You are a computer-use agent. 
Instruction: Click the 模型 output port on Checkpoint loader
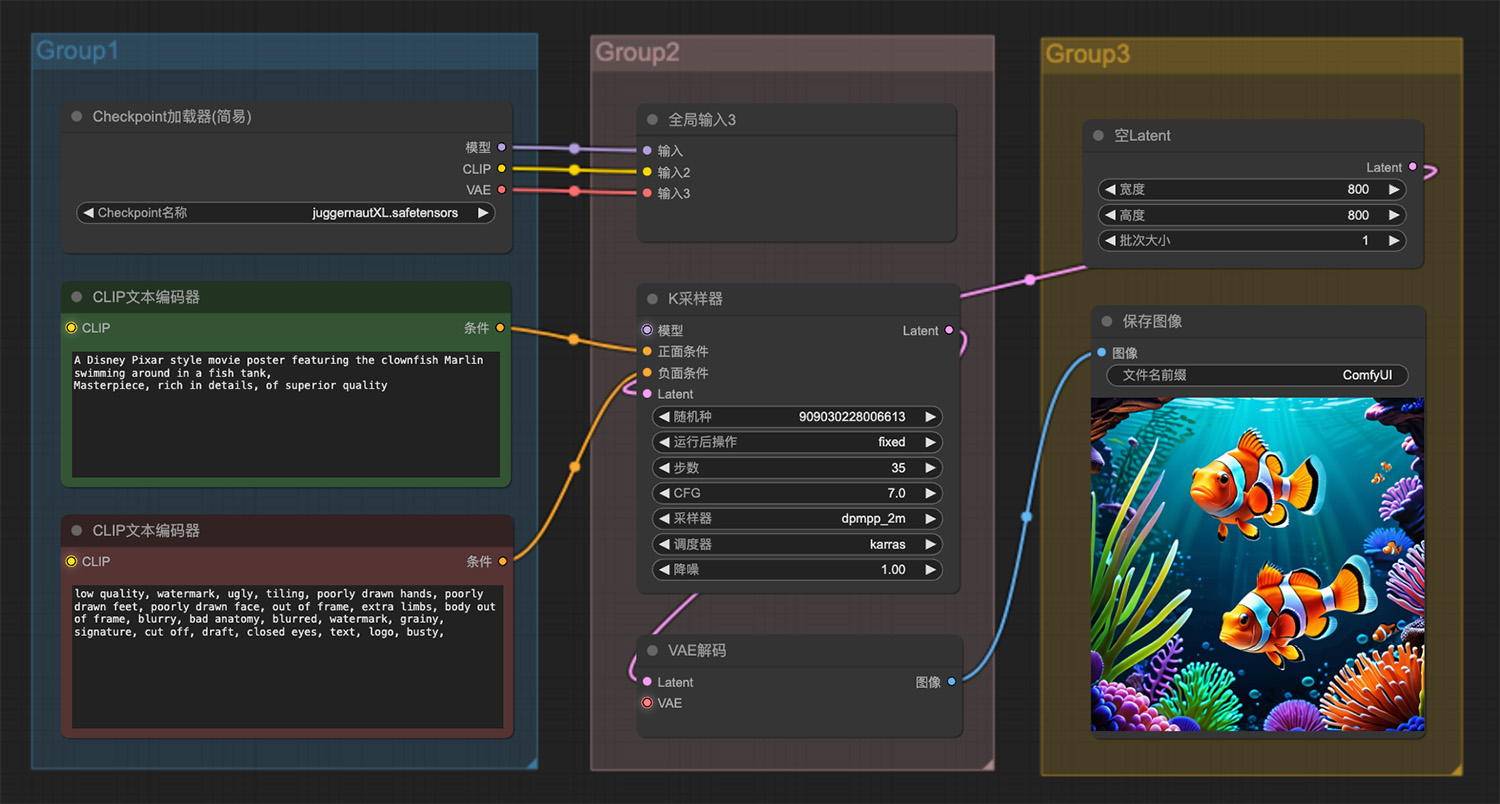tap(502, 147)
